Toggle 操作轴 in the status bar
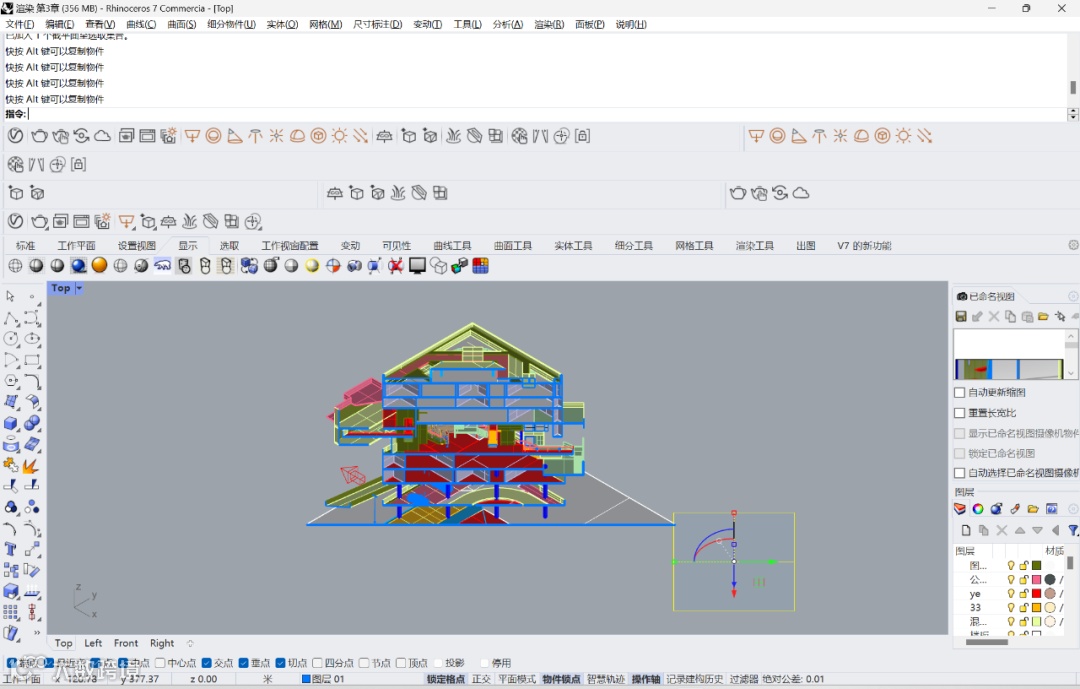The width and height of the screenshot is (1080, 689). click(x=645, y=679)
